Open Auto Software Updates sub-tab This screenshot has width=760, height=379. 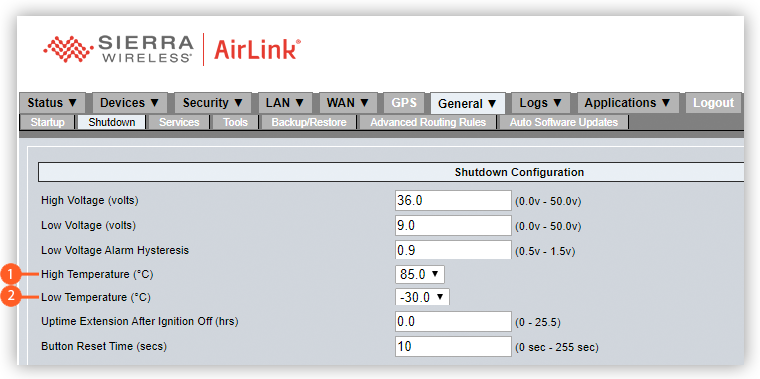[564, 122]
